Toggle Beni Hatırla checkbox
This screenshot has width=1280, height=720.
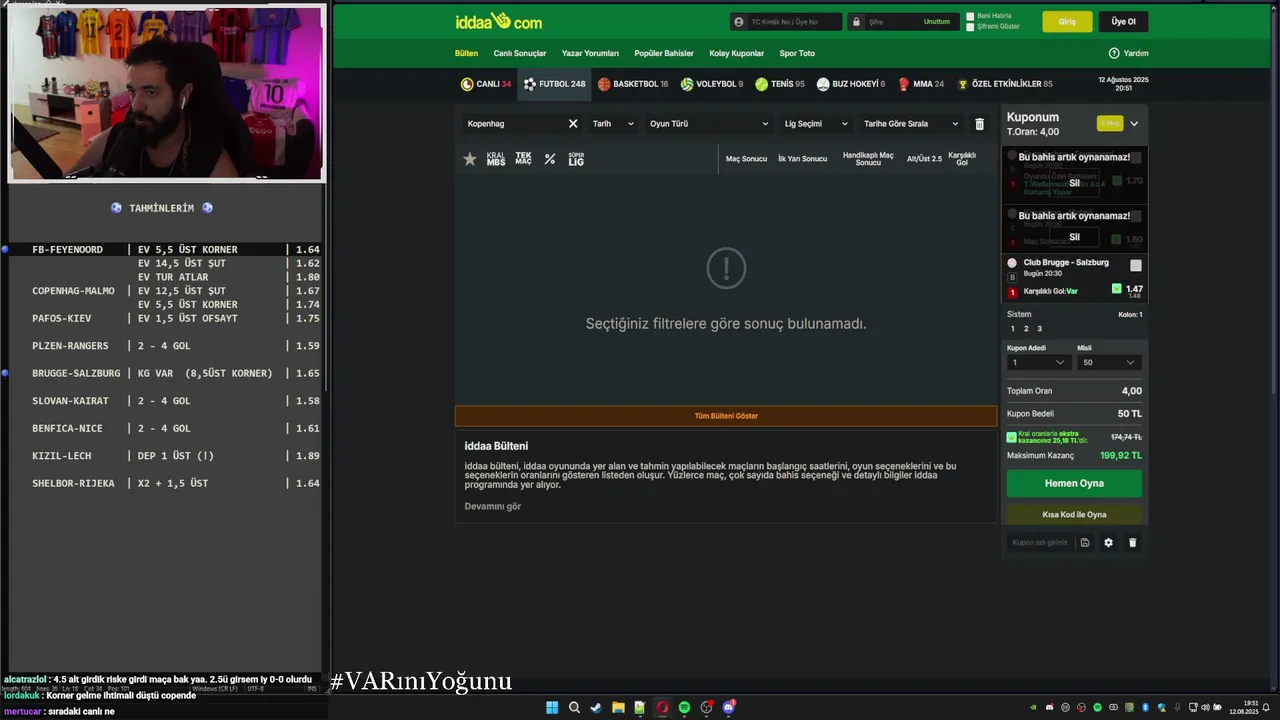tap(970, 16)
